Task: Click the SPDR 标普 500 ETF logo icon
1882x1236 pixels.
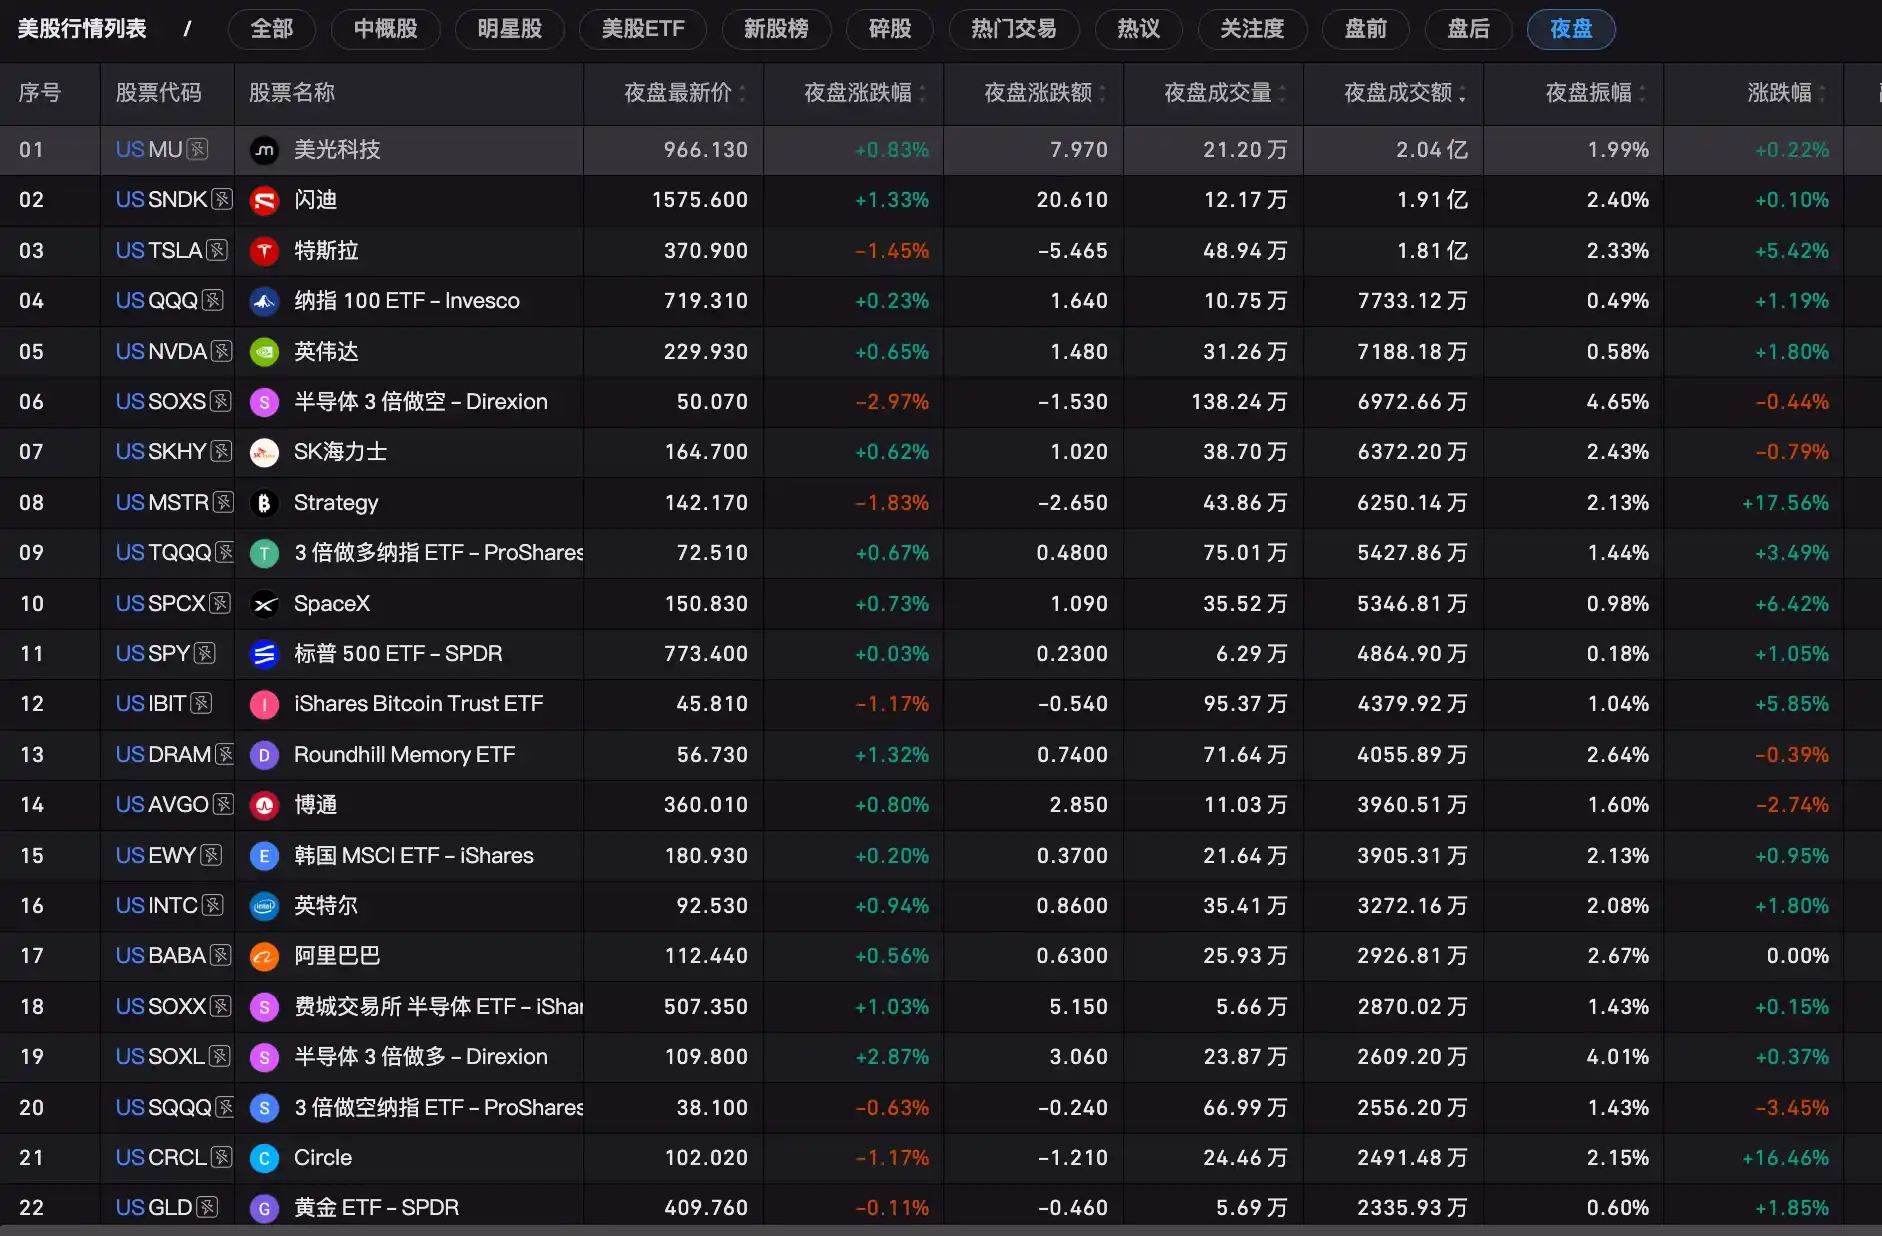Action: point(264,654)
